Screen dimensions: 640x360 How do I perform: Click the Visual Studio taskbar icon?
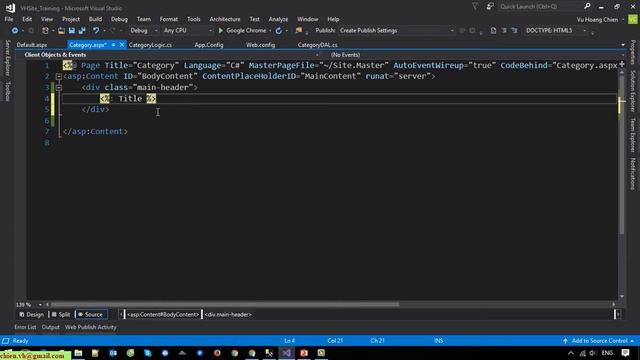tap(287, 353)
